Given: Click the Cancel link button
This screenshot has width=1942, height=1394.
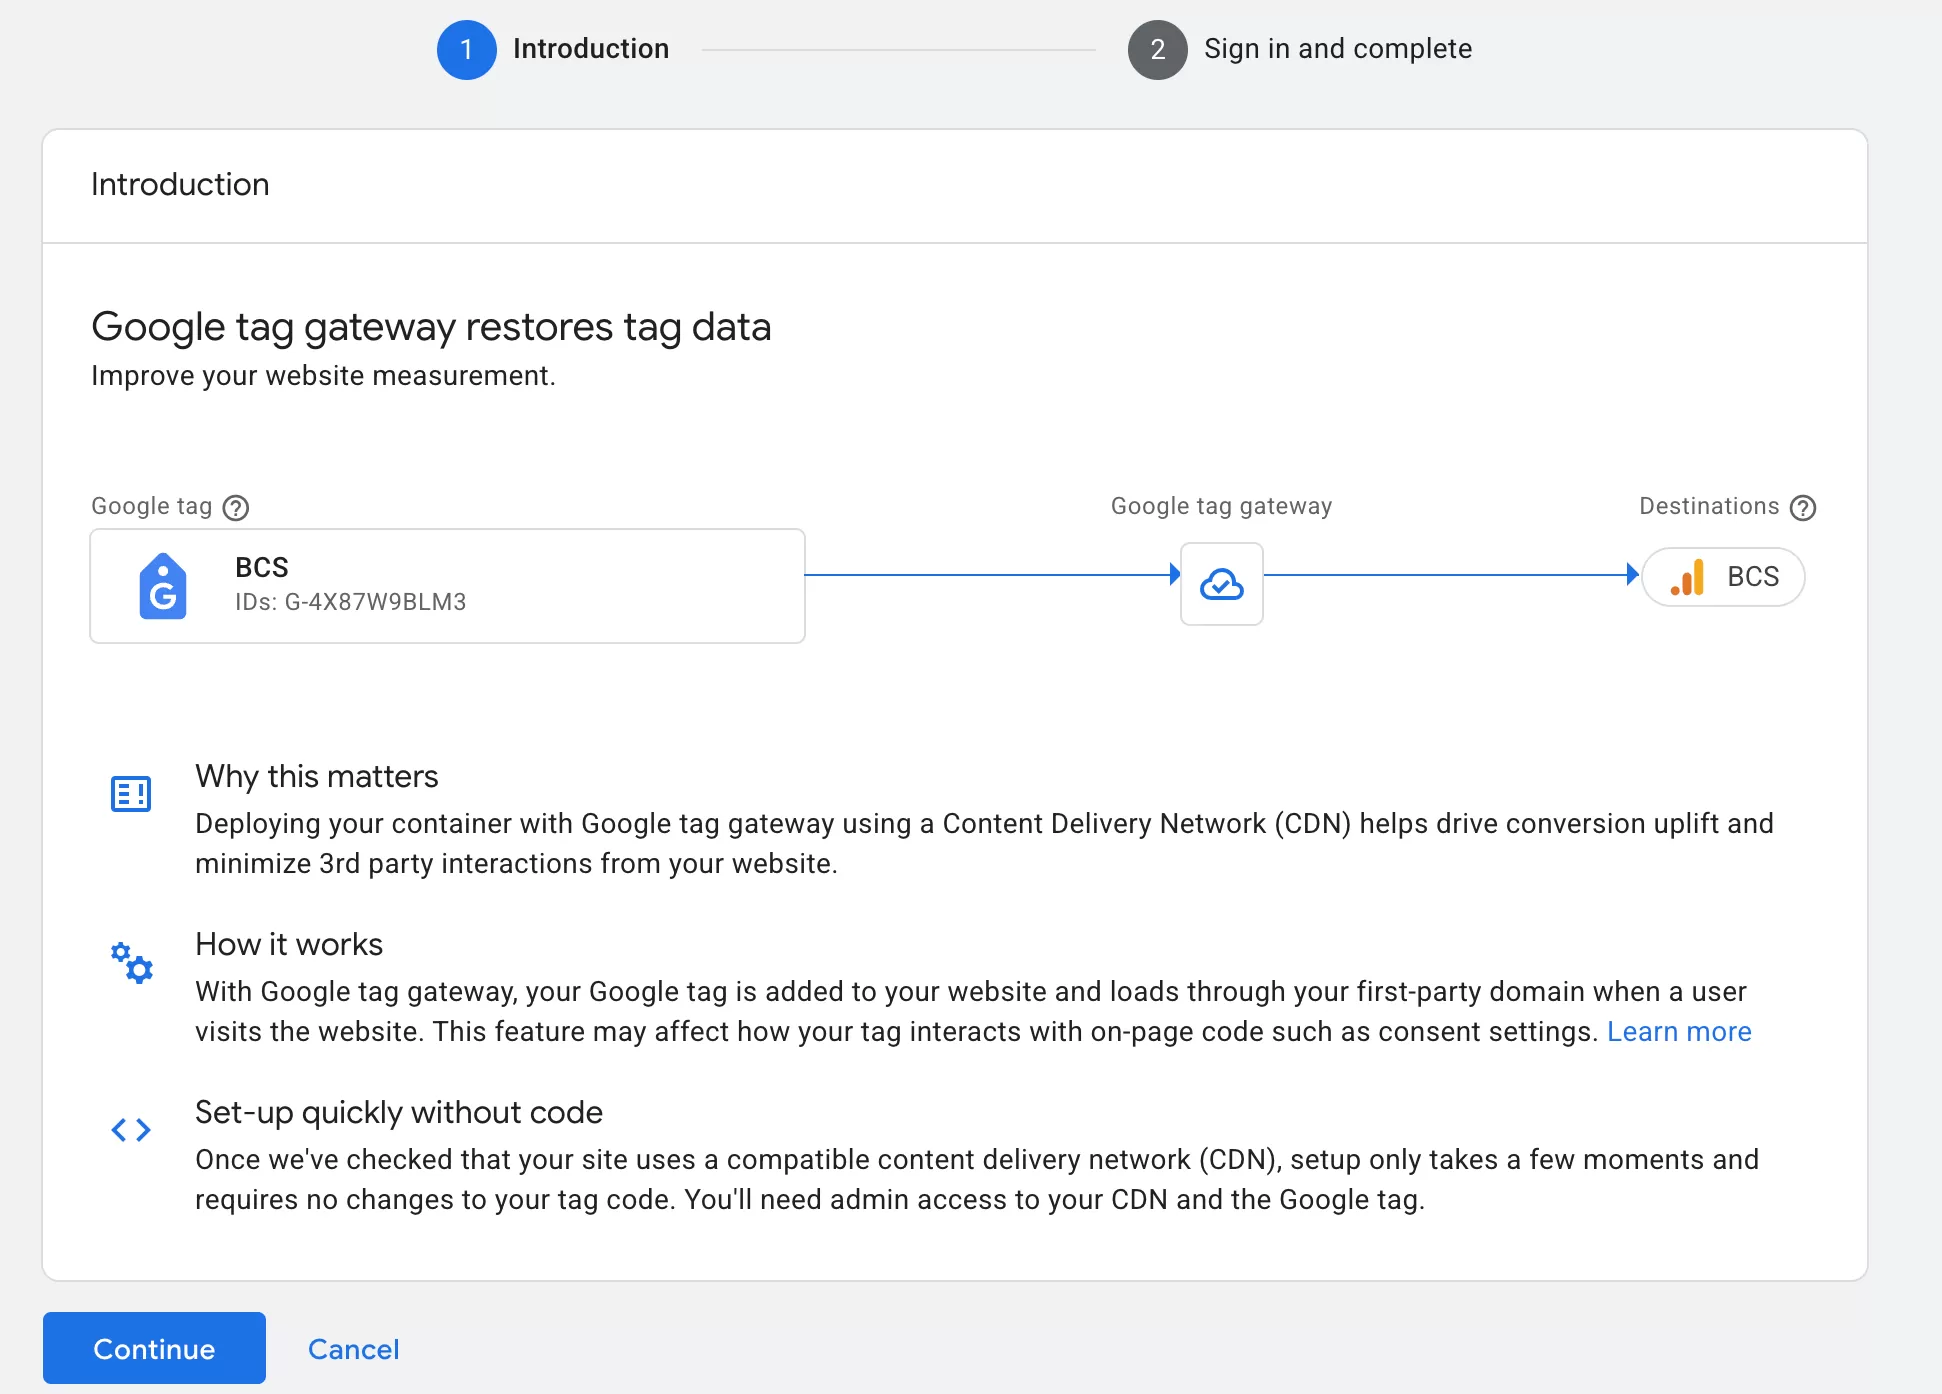Looking at the screenshot, I should click(x=353, y=1349).
